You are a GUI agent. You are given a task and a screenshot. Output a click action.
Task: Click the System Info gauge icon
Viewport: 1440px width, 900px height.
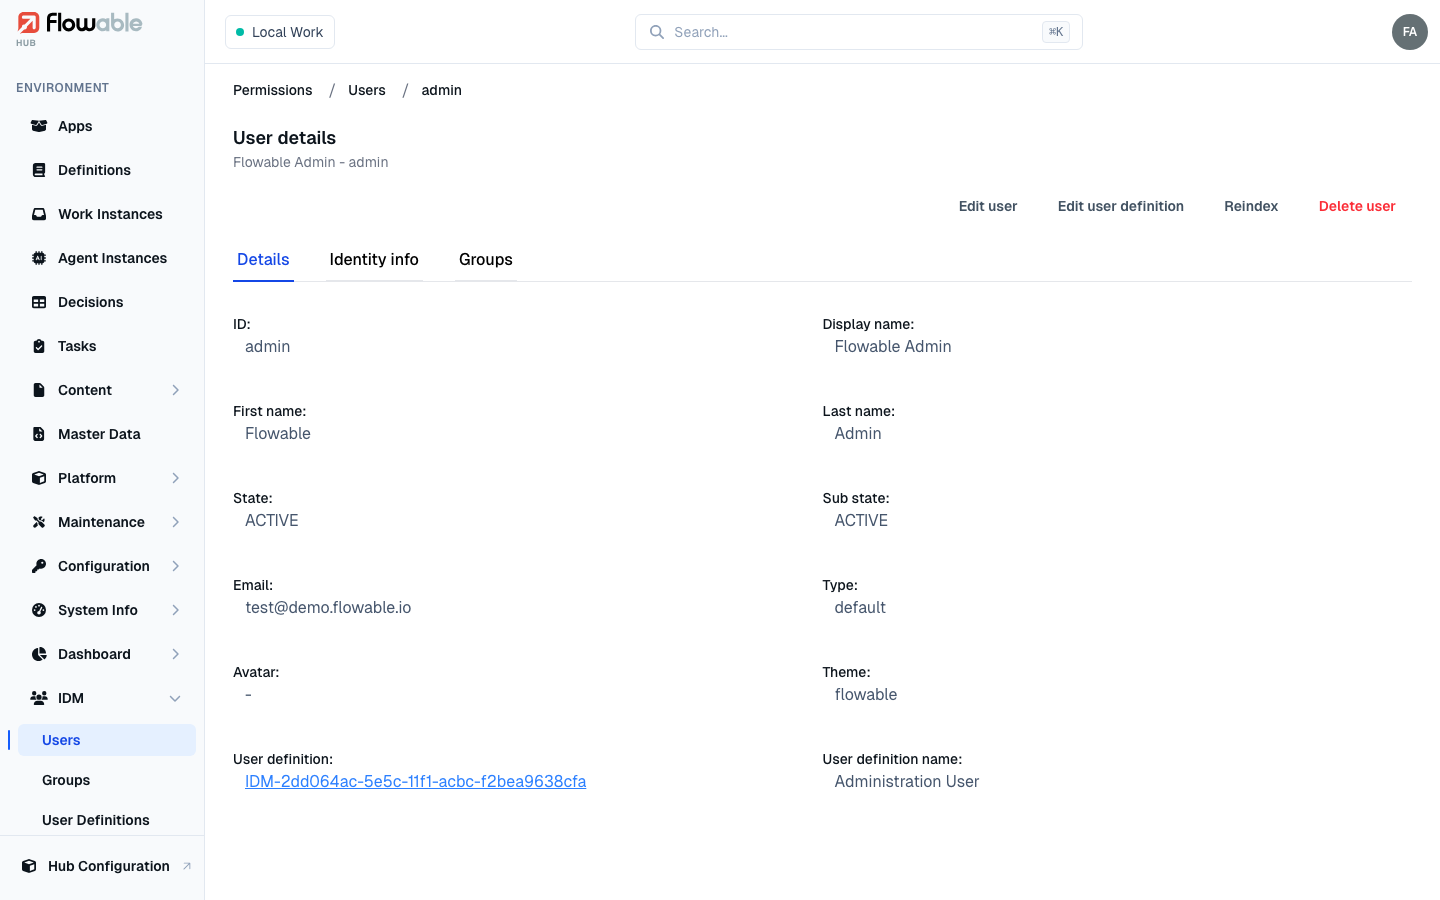pos(39,610)
